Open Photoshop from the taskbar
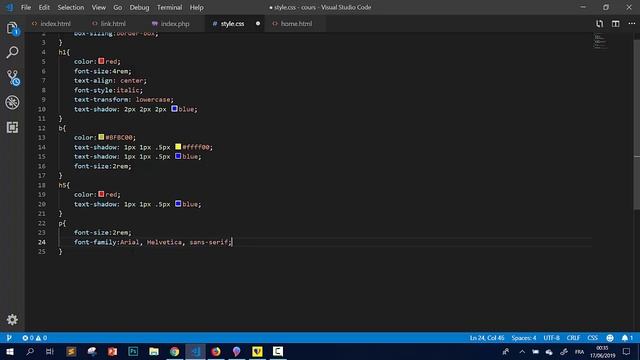The image size is (640, 360). tap(133, 351)
